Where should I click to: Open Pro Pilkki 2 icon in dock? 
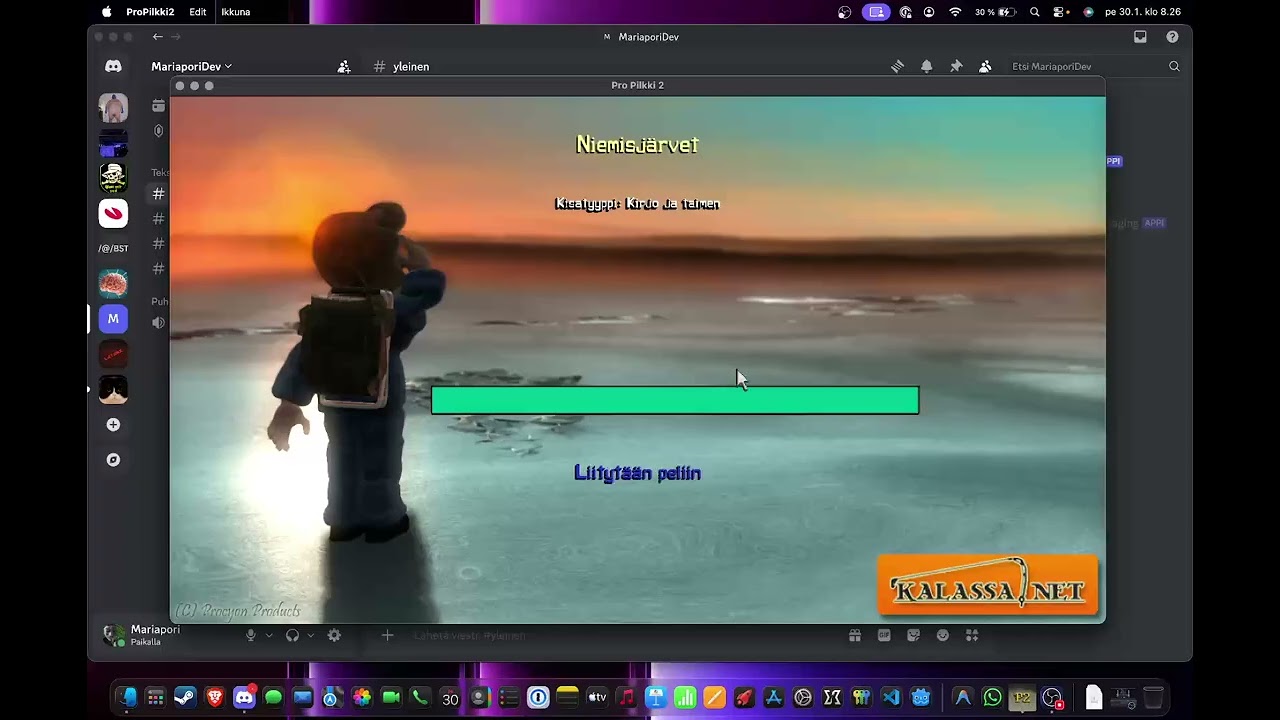tap(1022, 697)
